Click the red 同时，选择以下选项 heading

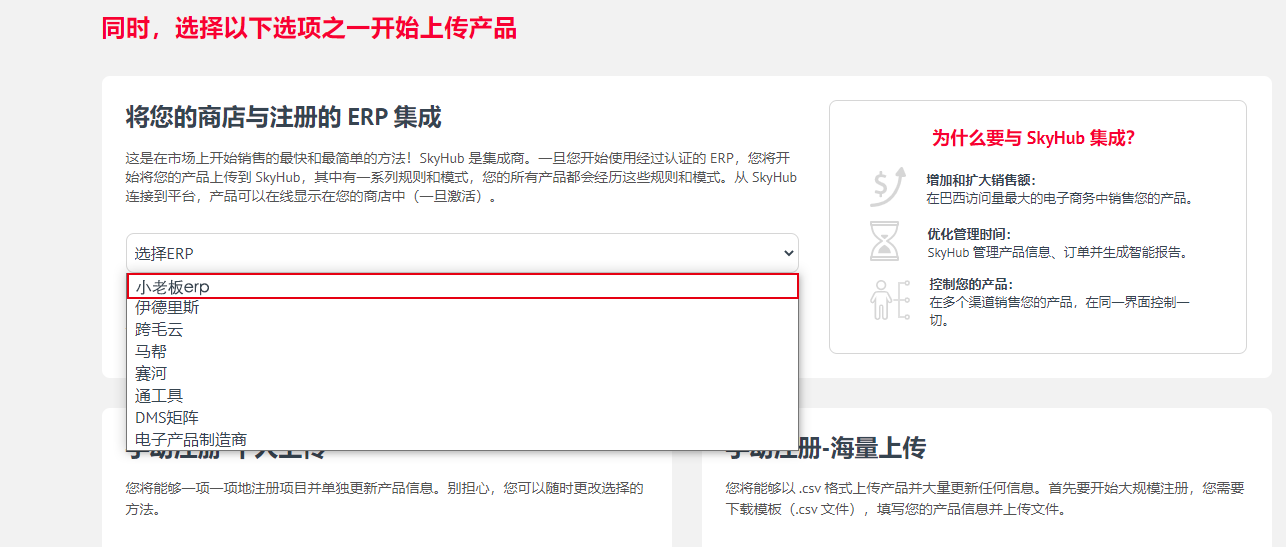click(309, 28)
